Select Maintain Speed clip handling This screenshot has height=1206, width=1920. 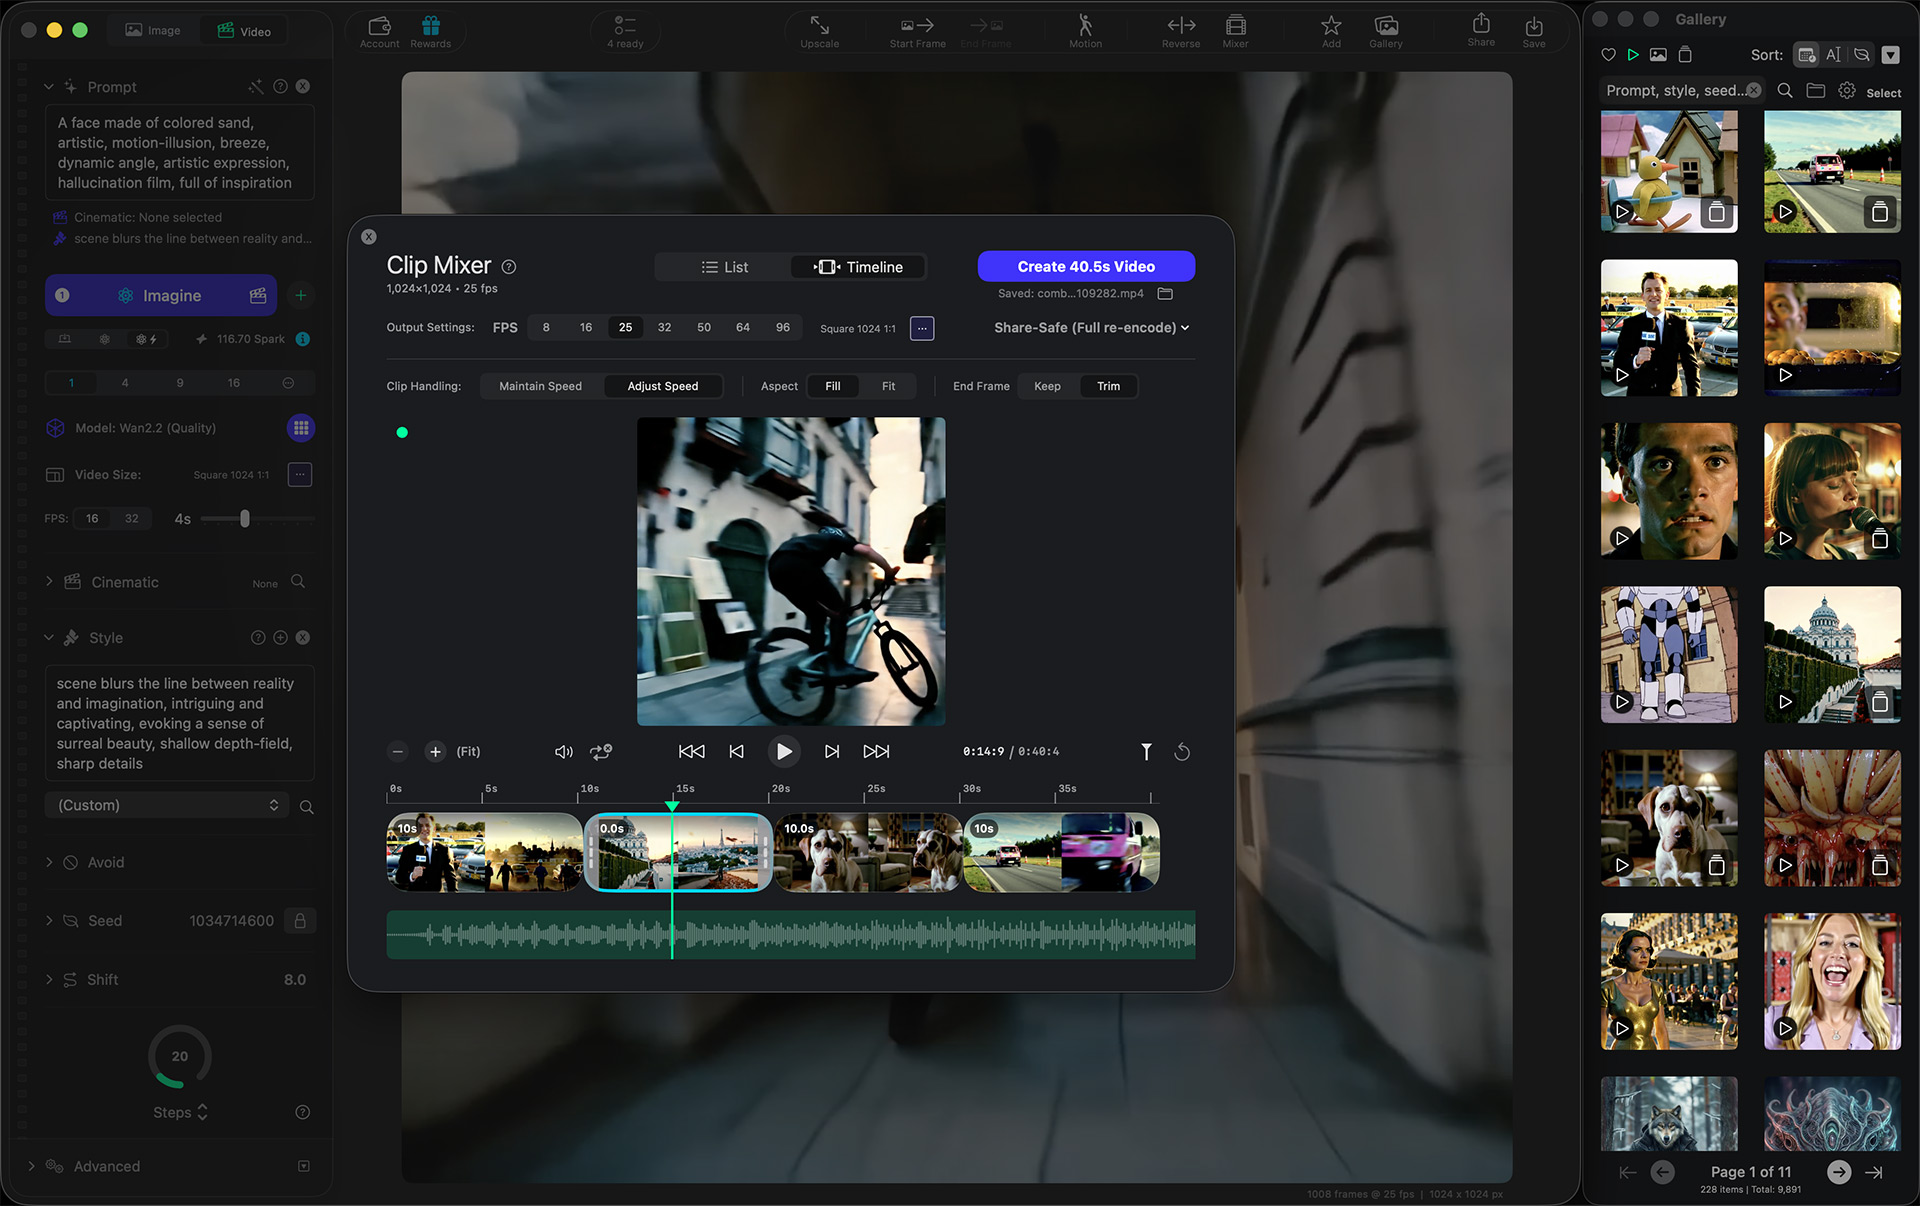pyautogui.click(x=540, y=386)
